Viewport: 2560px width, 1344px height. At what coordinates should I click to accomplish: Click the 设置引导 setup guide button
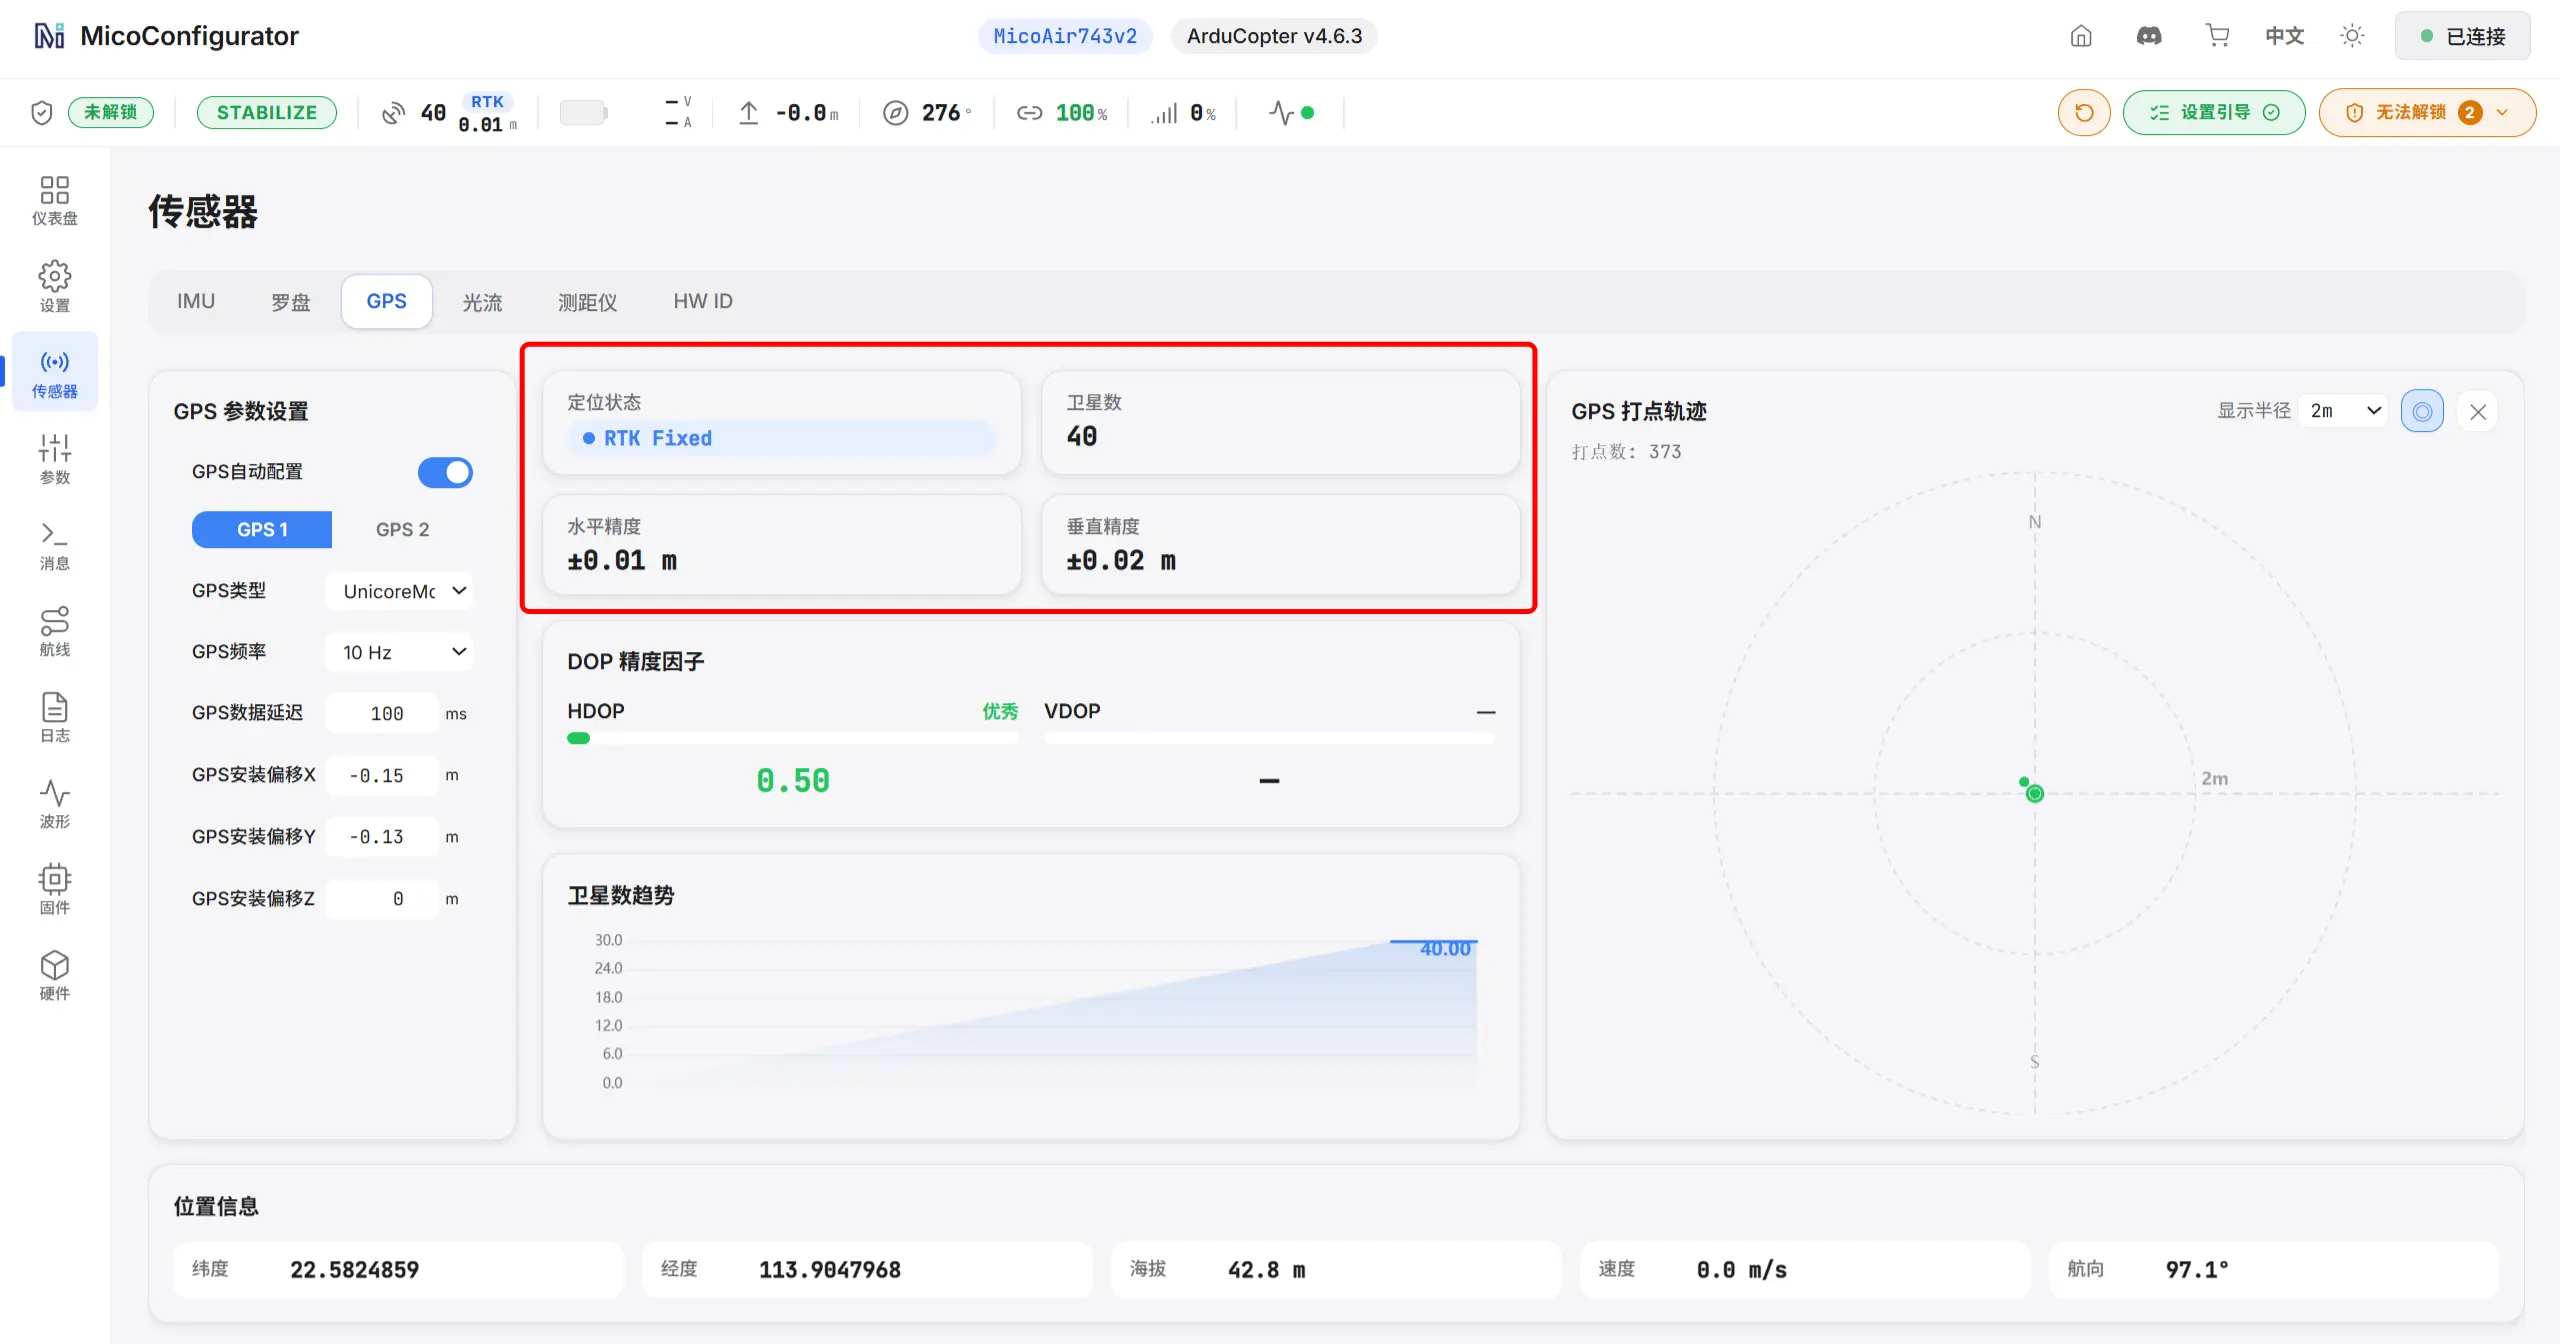[2213, 112]
